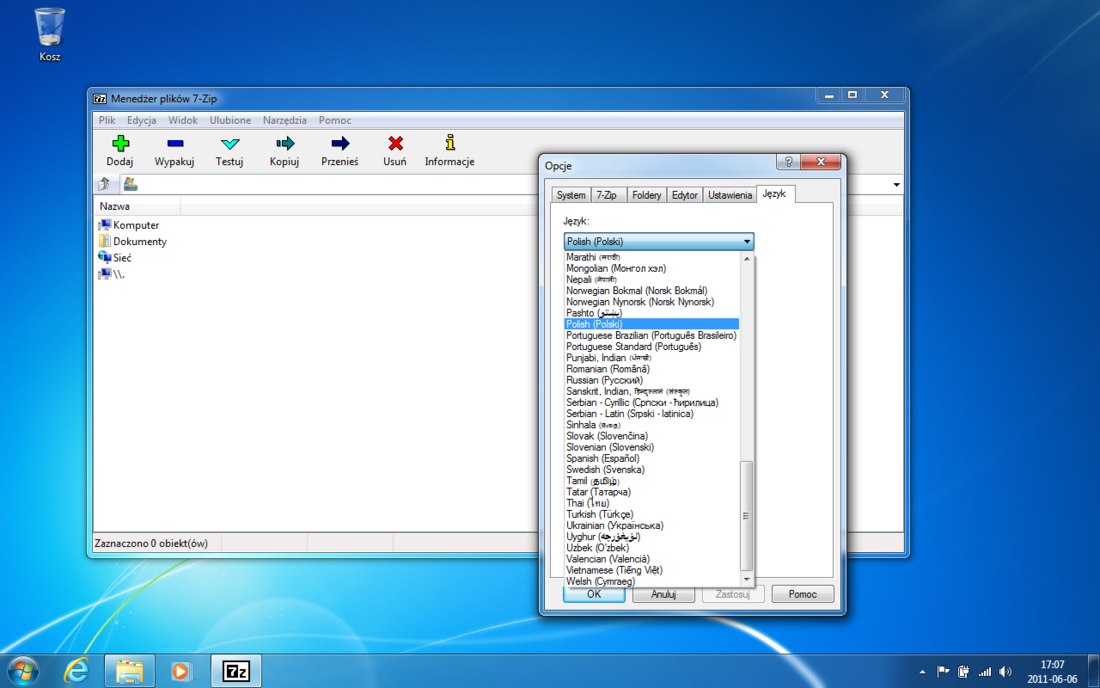Choose Vietnamese (Tiếng Việt) language
The image size is (1100, 688).
(x=652, y=570)
